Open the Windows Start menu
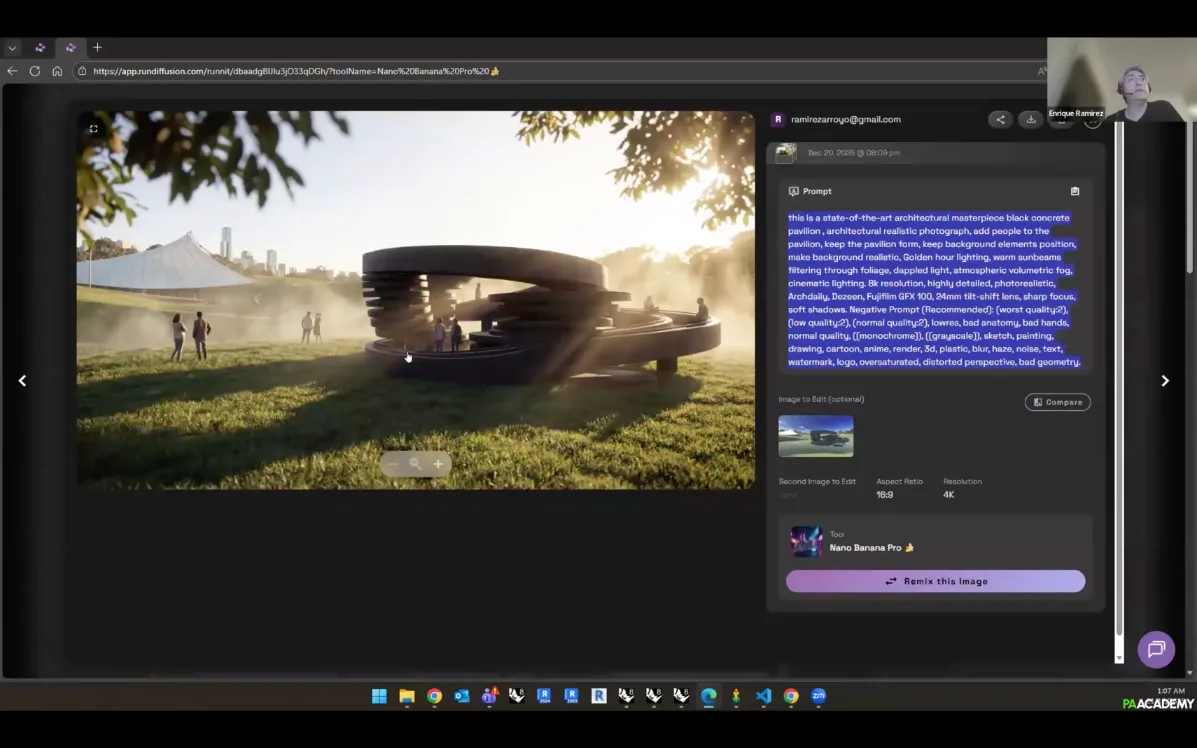This screenshot has height=748, width=1197. click(379, 696)
